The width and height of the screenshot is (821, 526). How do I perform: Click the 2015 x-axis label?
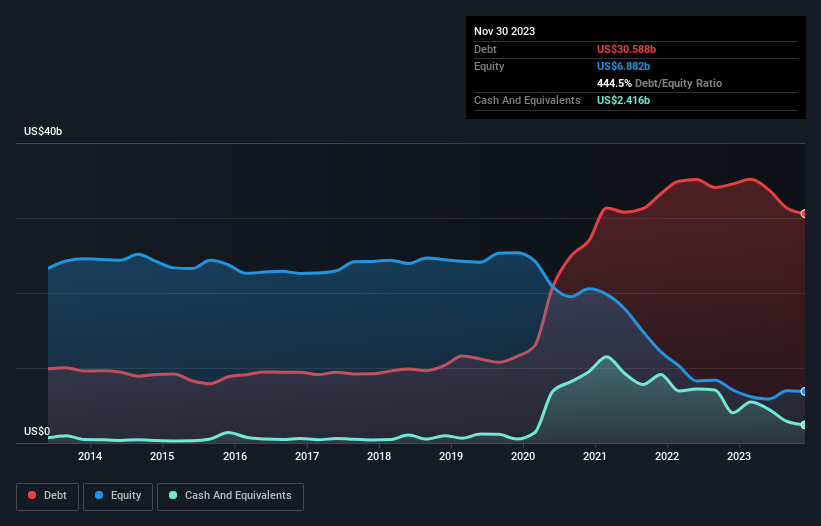(162, 456)
